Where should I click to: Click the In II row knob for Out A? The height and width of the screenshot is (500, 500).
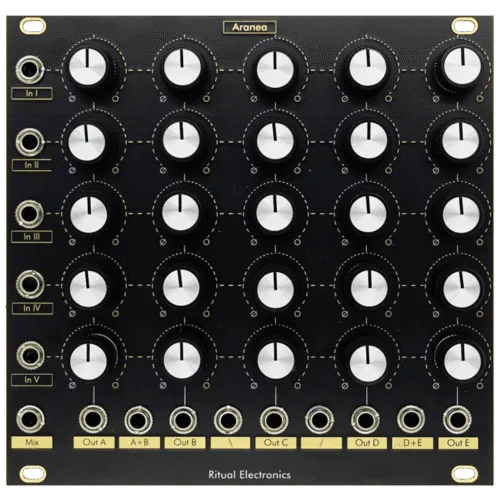(87, 142)
